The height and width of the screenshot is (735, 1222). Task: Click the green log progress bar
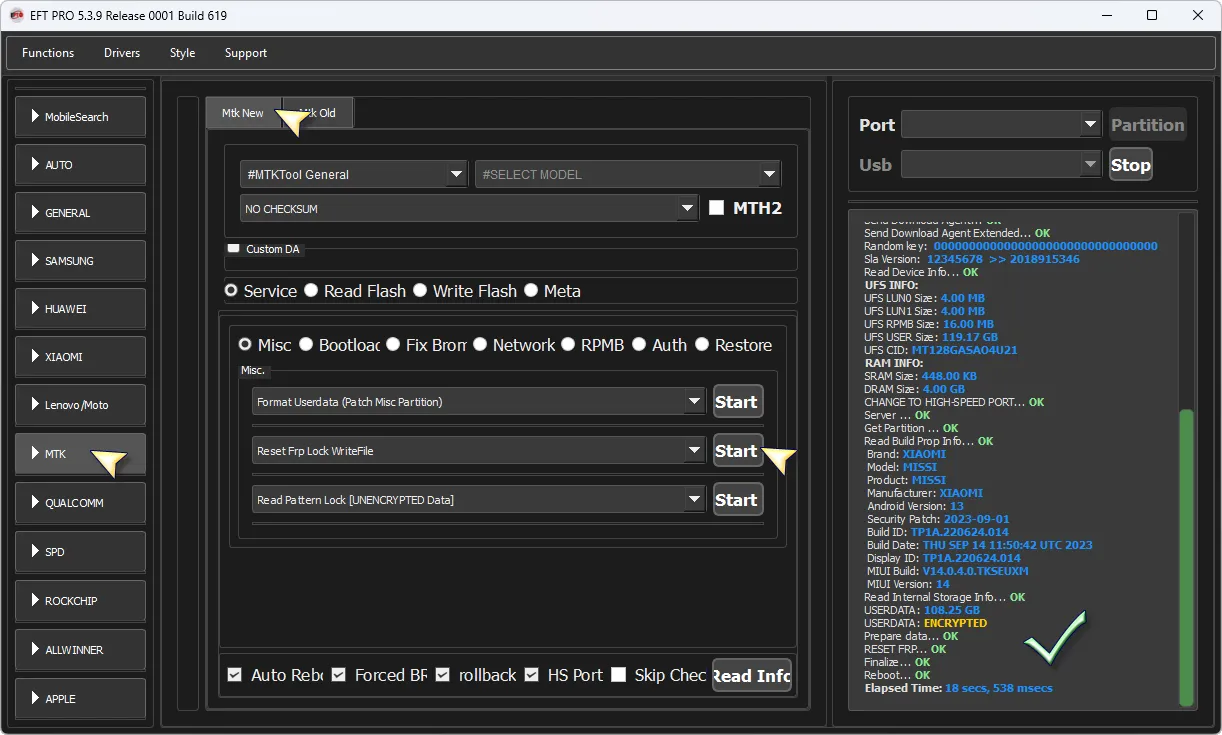pos(1186,556)
